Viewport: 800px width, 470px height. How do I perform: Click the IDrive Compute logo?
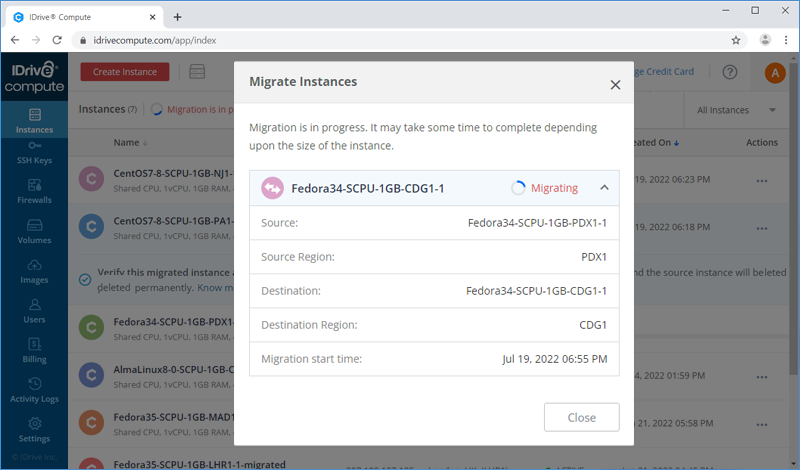34,77
